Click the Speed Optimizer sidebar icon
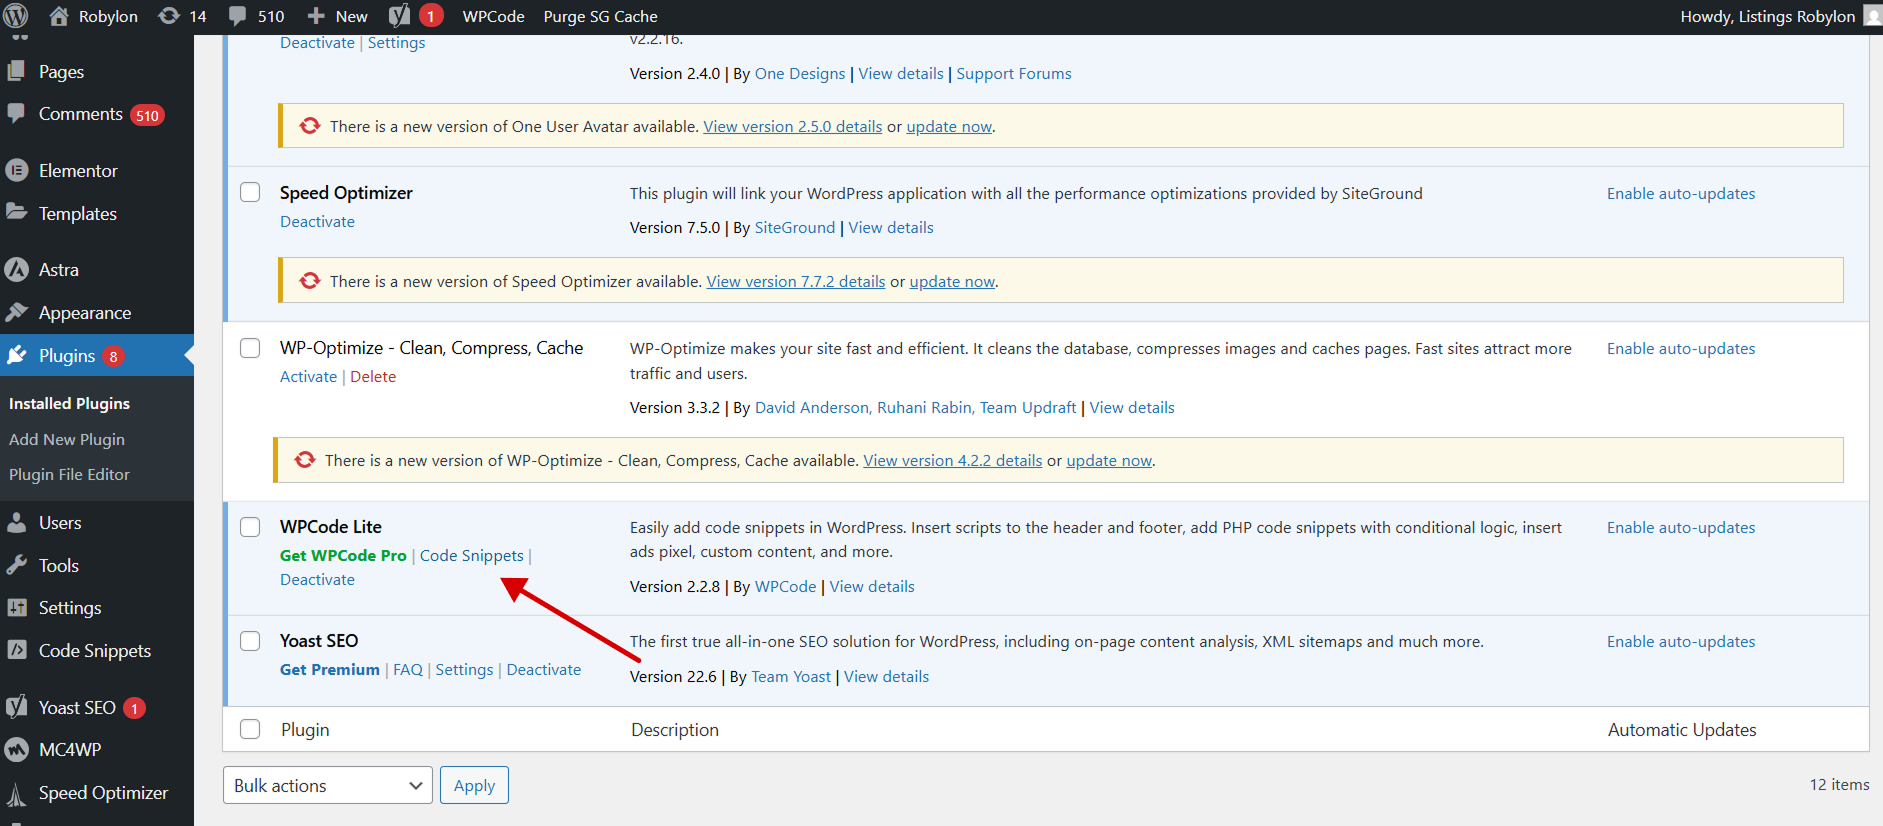The width and height of the screenshot is (1883, 826). click(17, 794)
